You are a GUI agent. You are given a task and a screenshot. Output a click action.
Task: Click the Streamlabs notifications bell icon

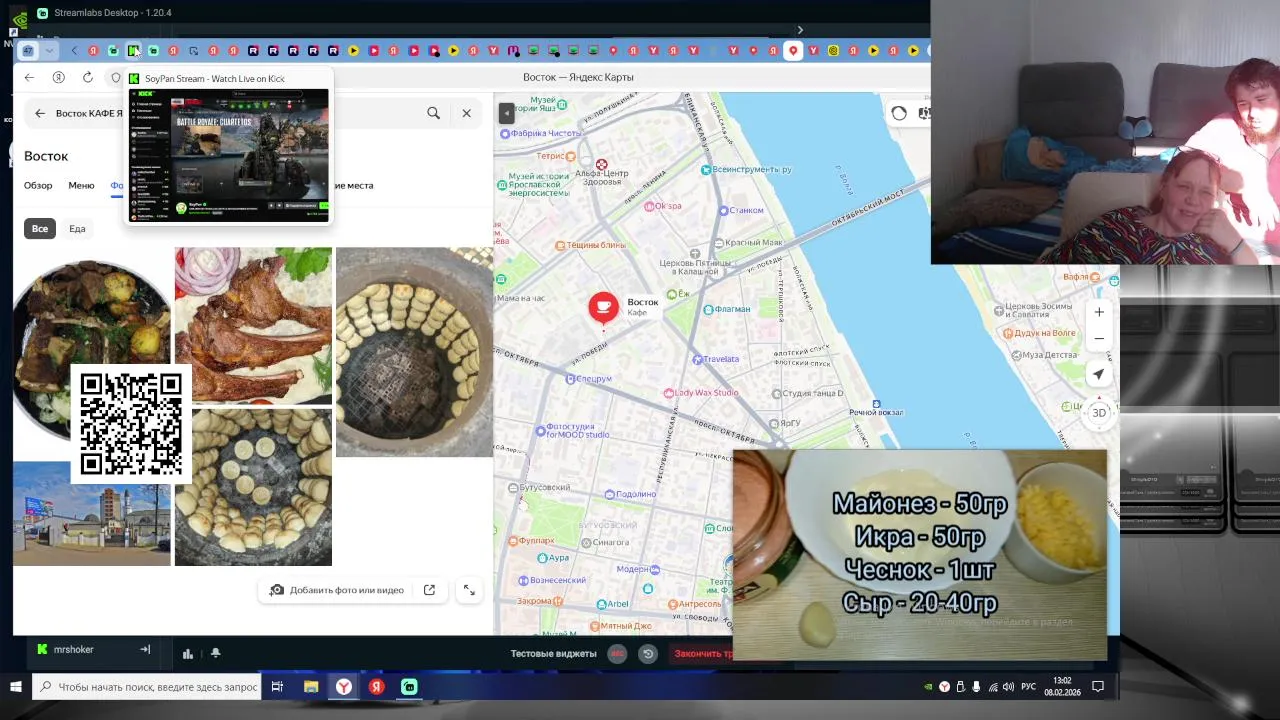[x=215, y=654]
